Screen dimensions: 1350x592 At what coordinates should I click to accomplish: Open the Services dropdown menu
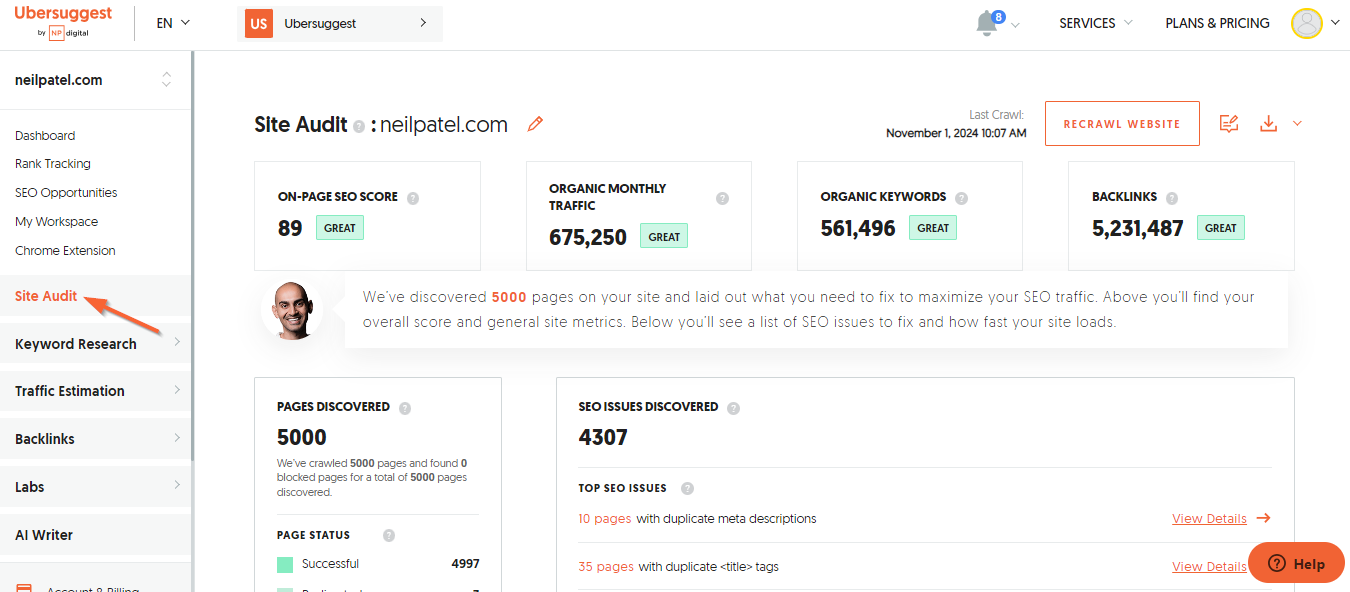(1096, 22)
